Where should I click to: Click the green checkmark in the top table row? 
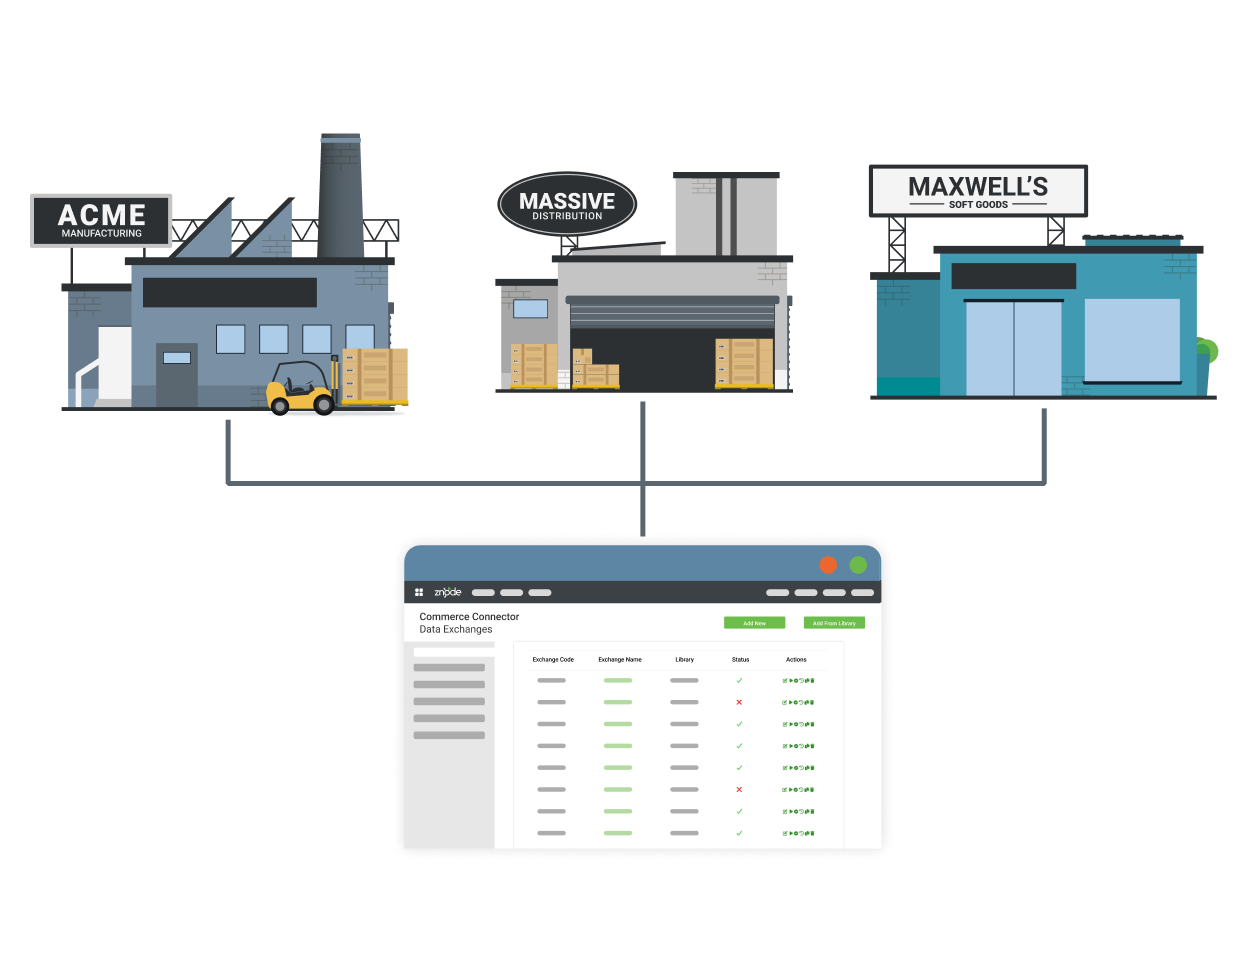pos(739,680)
